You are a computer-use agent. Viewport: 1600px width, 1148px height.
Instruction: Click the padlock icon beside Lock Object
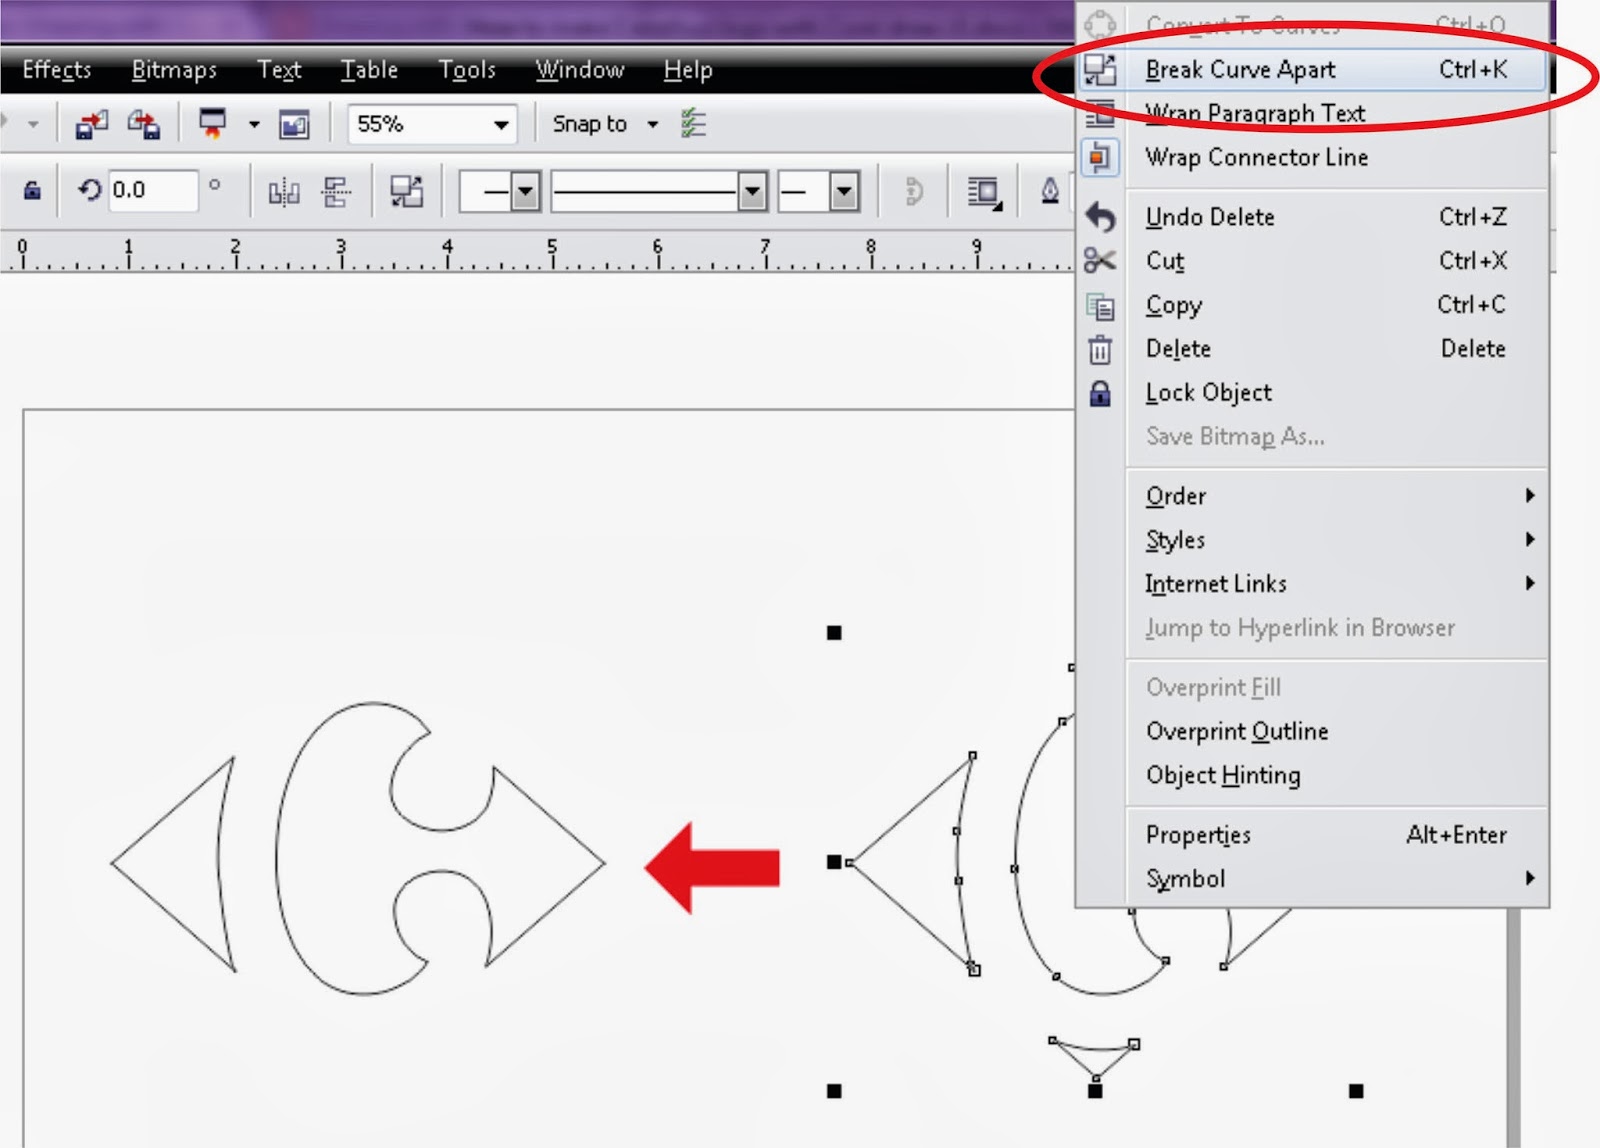click(1100, 393)
